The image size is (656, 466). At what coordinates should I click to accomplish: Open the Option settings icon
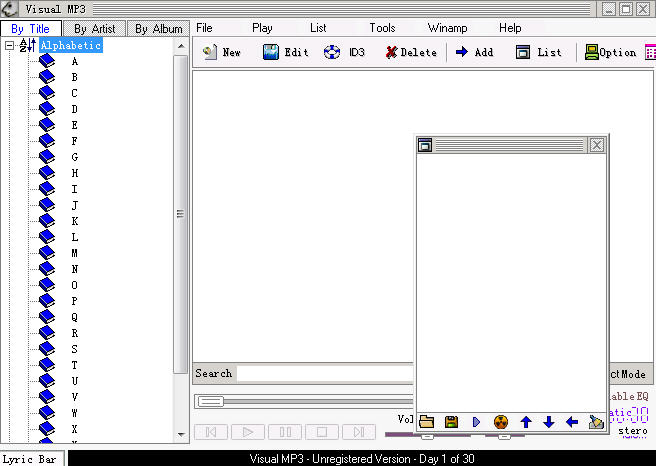point(592,52)
